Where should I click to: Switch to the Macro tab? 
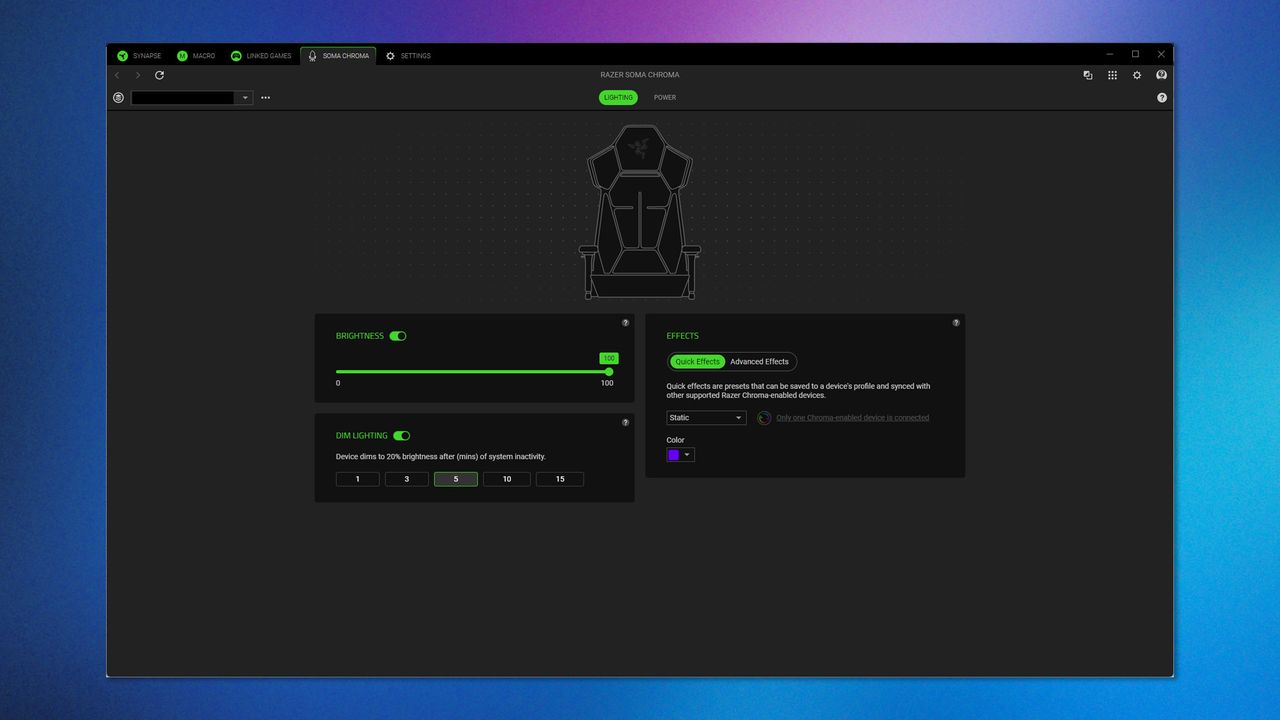[x=196, y=56]
